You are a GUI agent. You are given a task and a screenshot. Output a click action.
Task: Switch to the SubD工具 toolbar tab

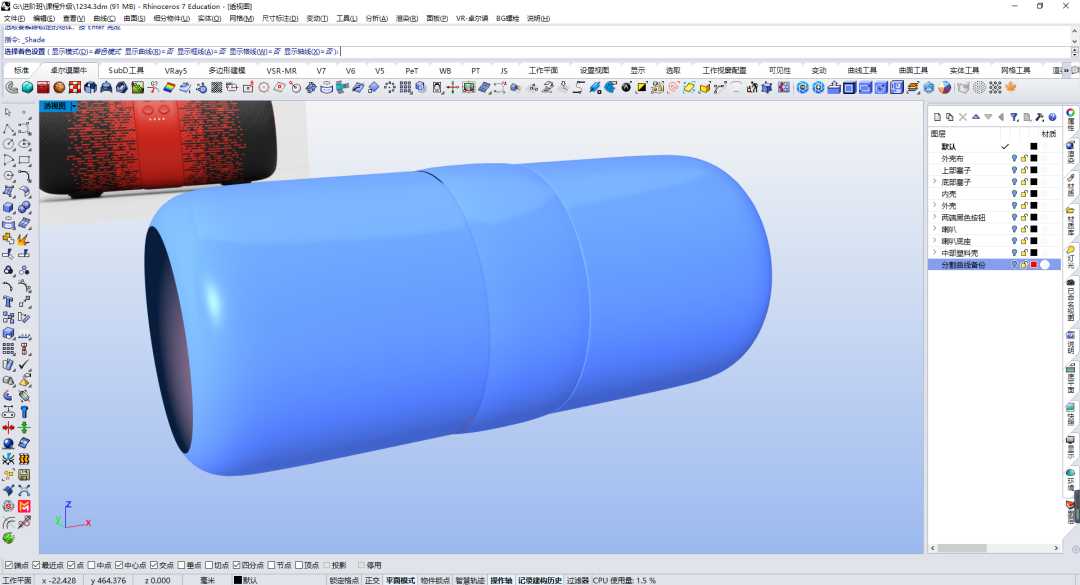pos(126,70)
